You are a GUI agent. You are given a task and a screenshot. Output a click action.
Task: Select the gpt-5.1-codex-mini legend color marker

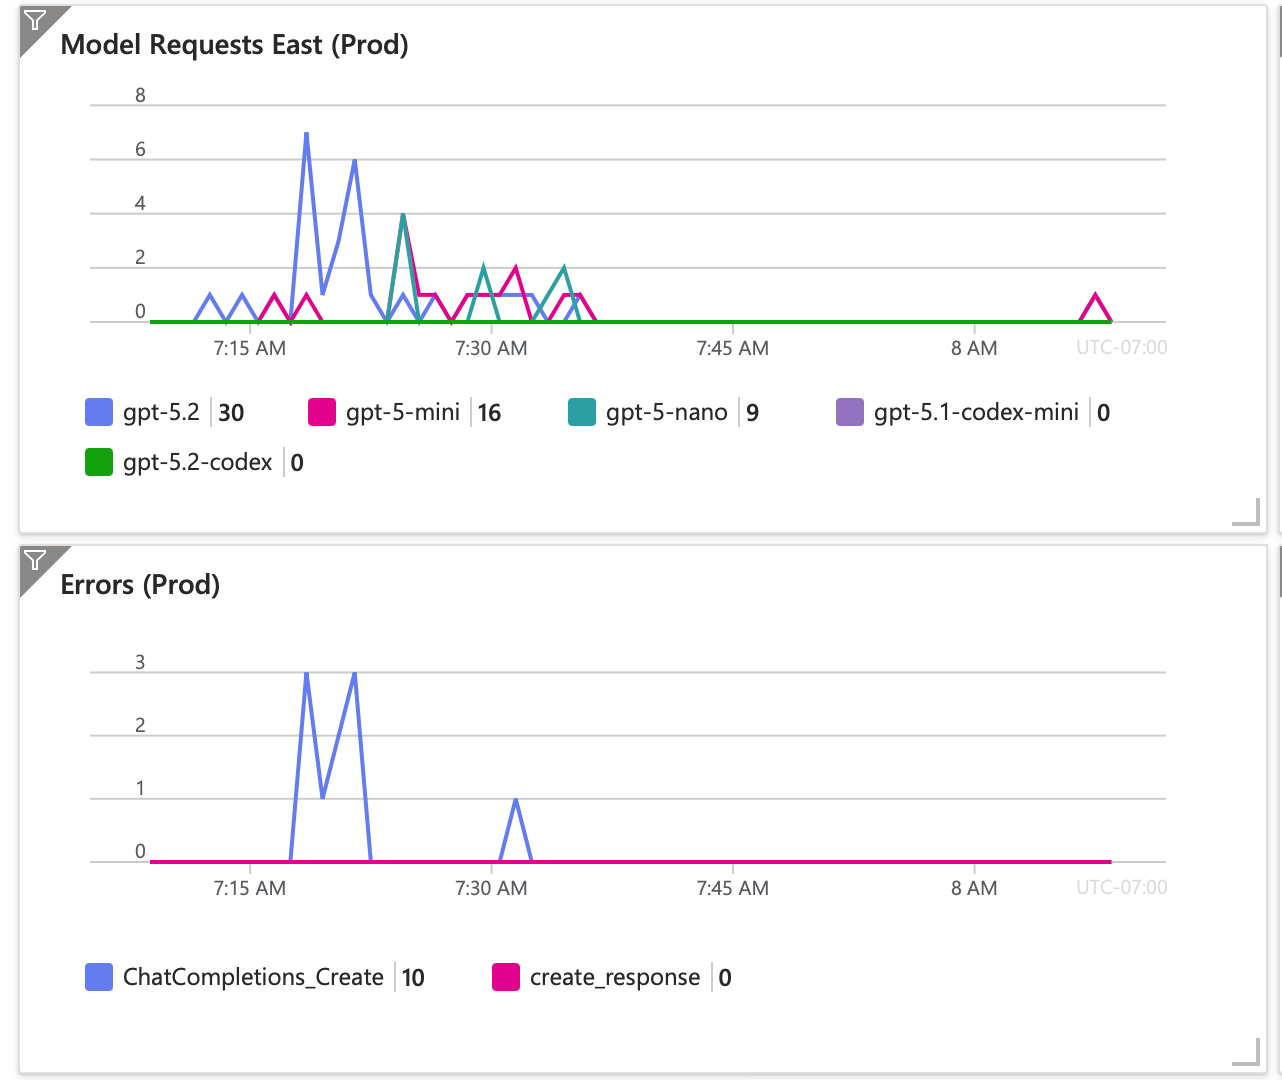pyautogui.click(x=848, y=411)
